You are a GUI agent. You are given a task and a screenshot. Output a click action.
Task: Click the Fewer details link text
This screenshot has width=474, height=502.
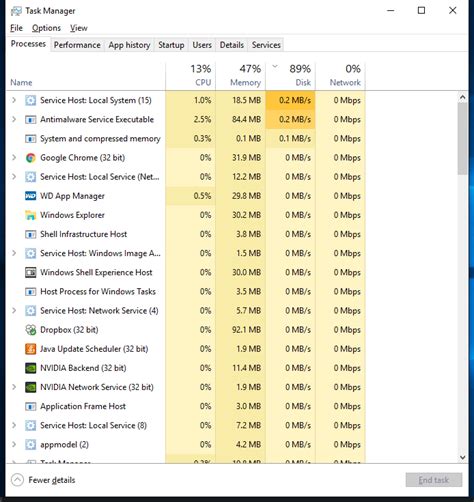[x=52, y=480]
